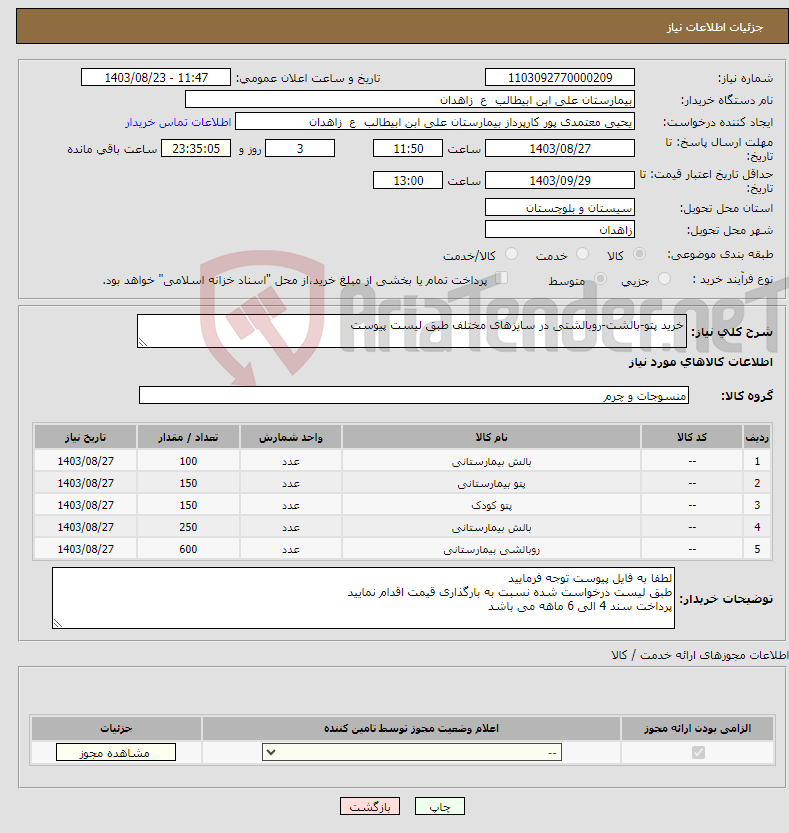Click the الزامی بودن ارائه مجوز header
The height and width of the screenshot is (833, 789).
point(698,728)
